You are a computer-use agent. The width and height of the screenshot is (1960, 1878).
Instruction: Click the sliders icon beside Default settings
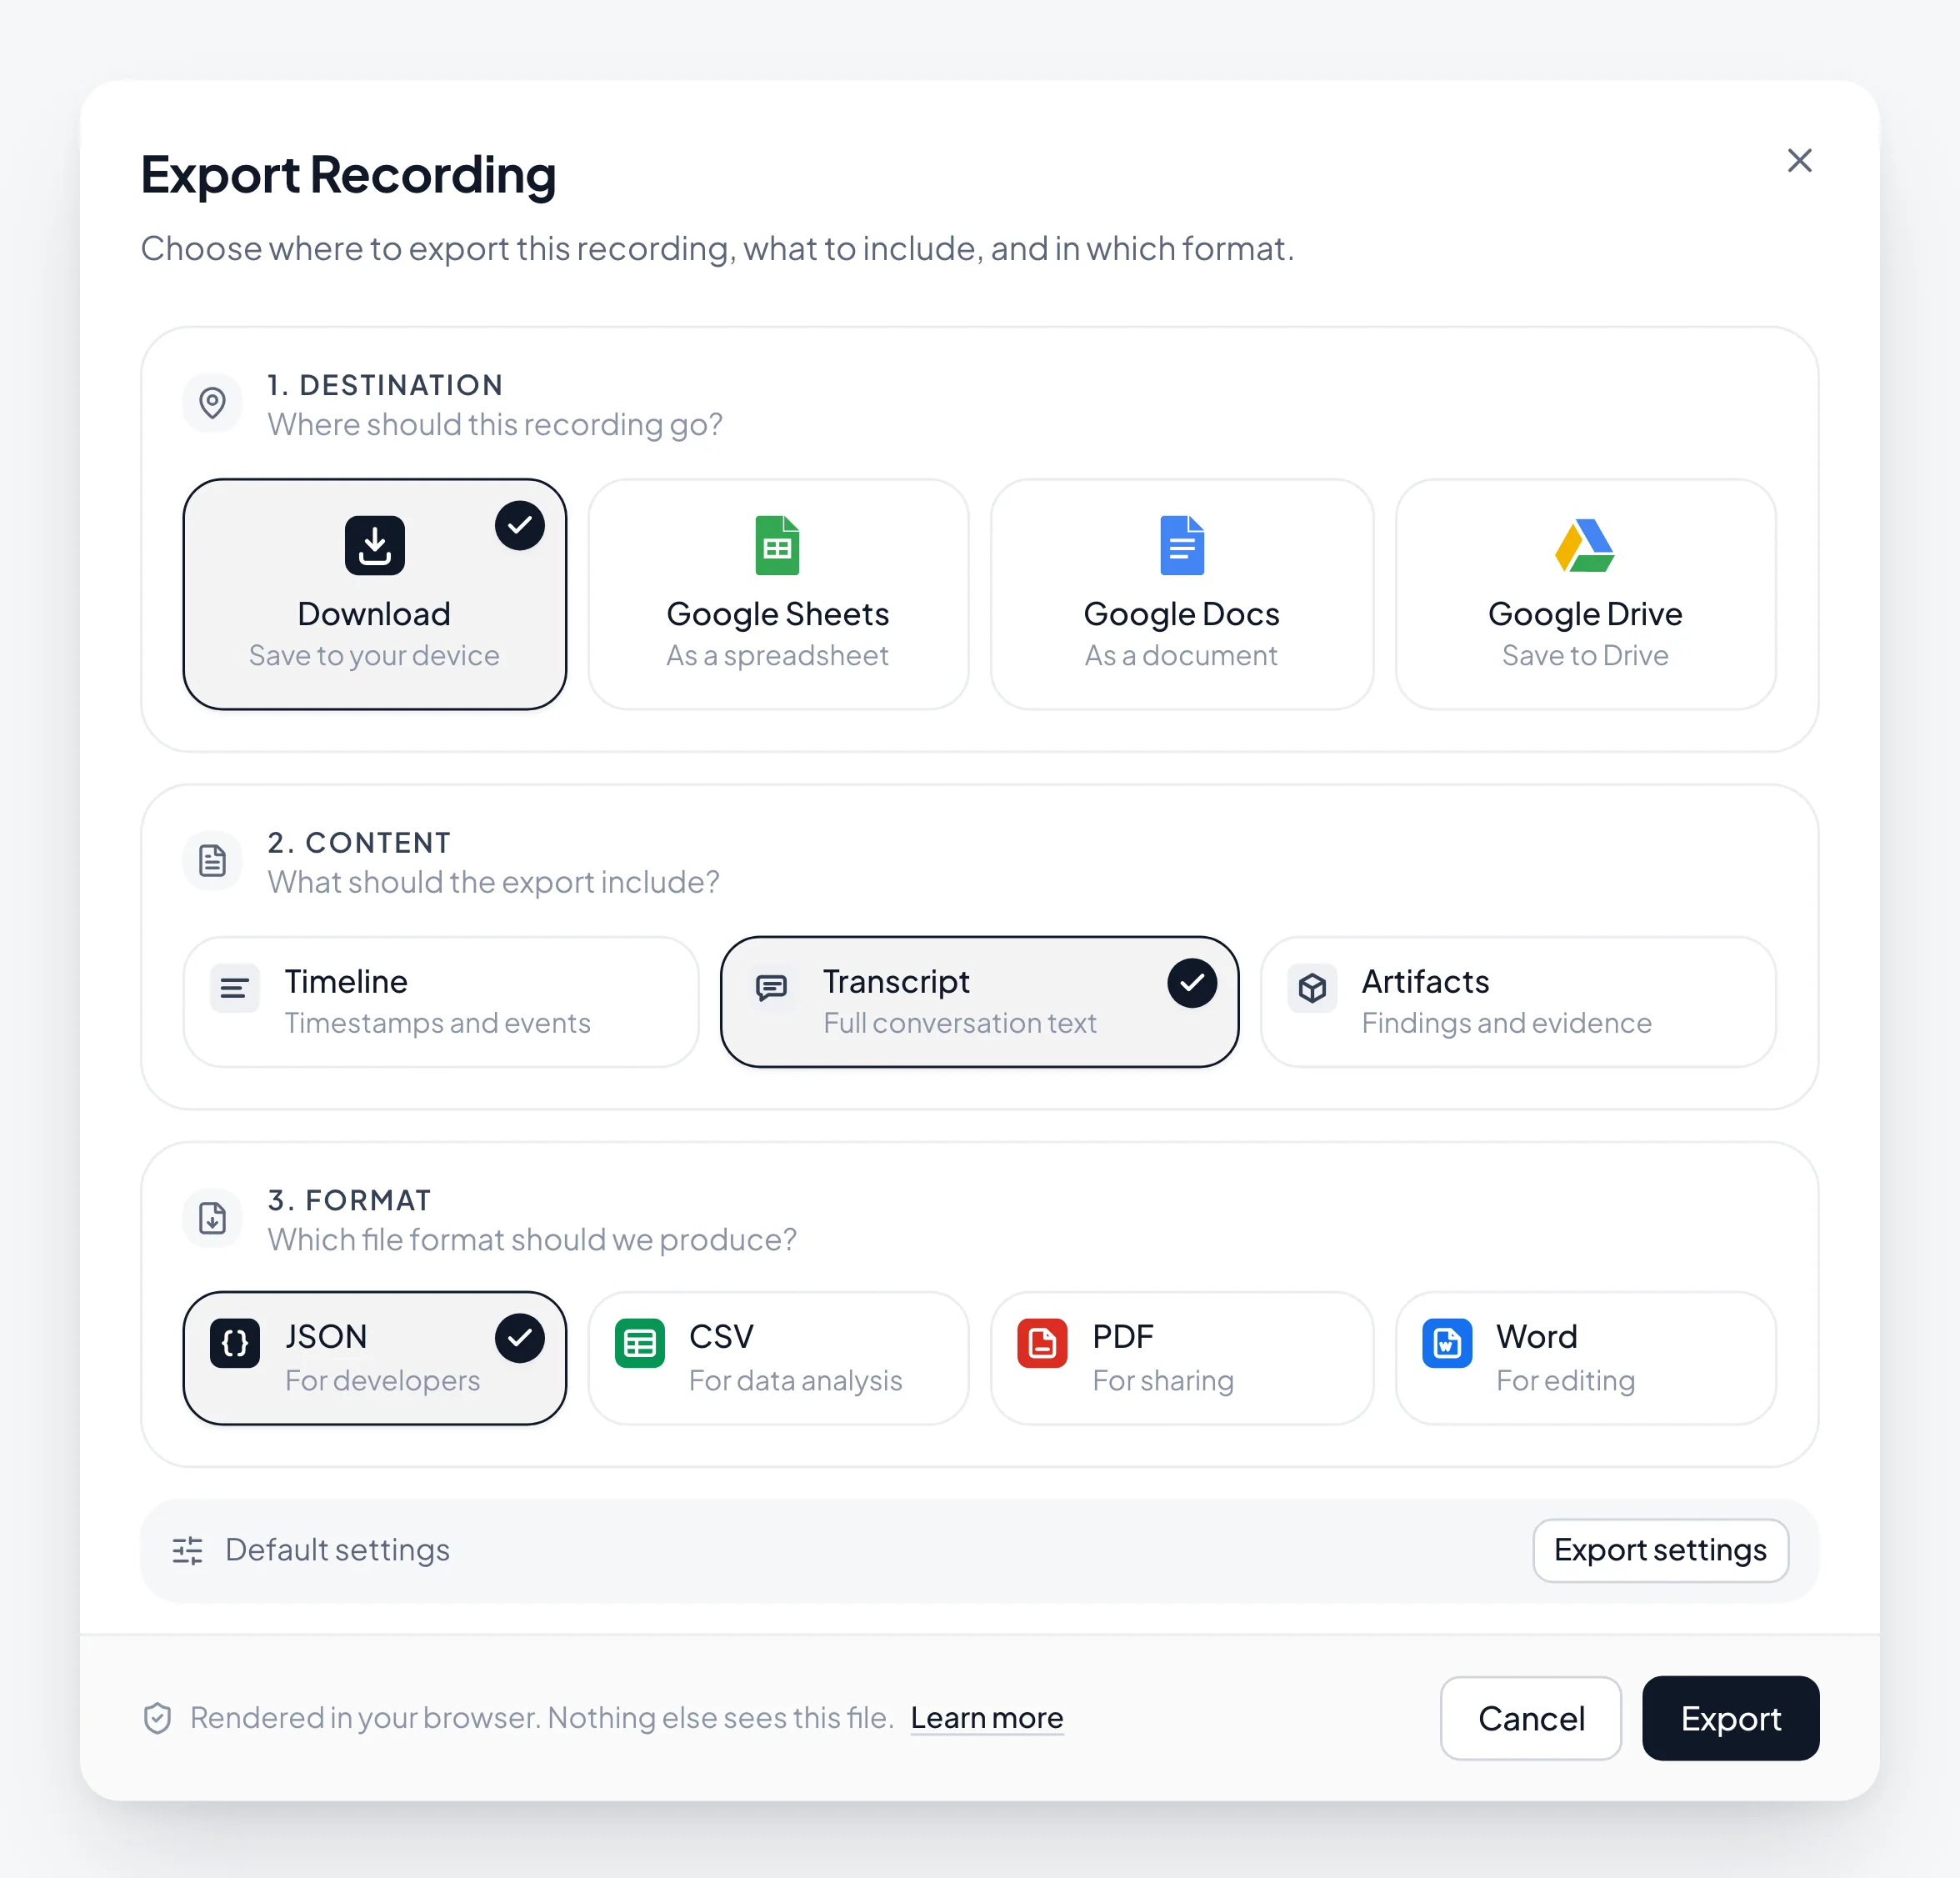click(187, 1550)
